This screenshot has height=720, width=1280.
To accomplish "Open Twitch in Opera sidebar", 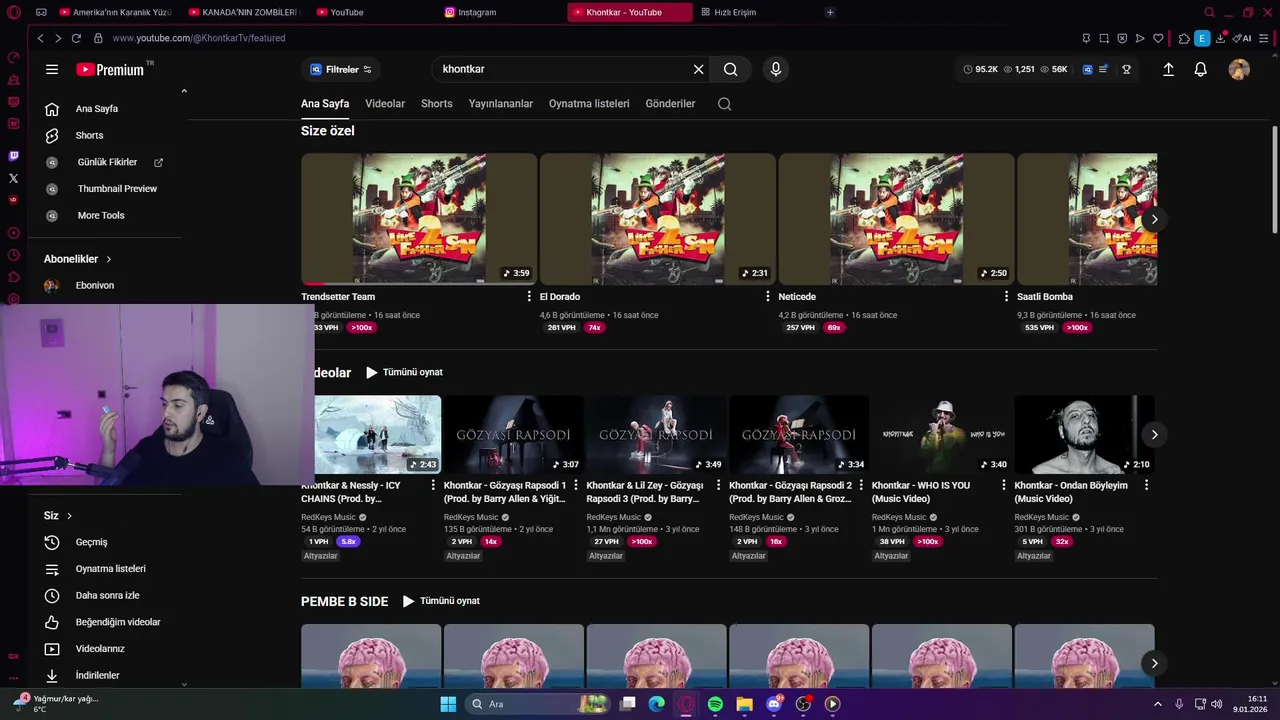I will 13,156.
